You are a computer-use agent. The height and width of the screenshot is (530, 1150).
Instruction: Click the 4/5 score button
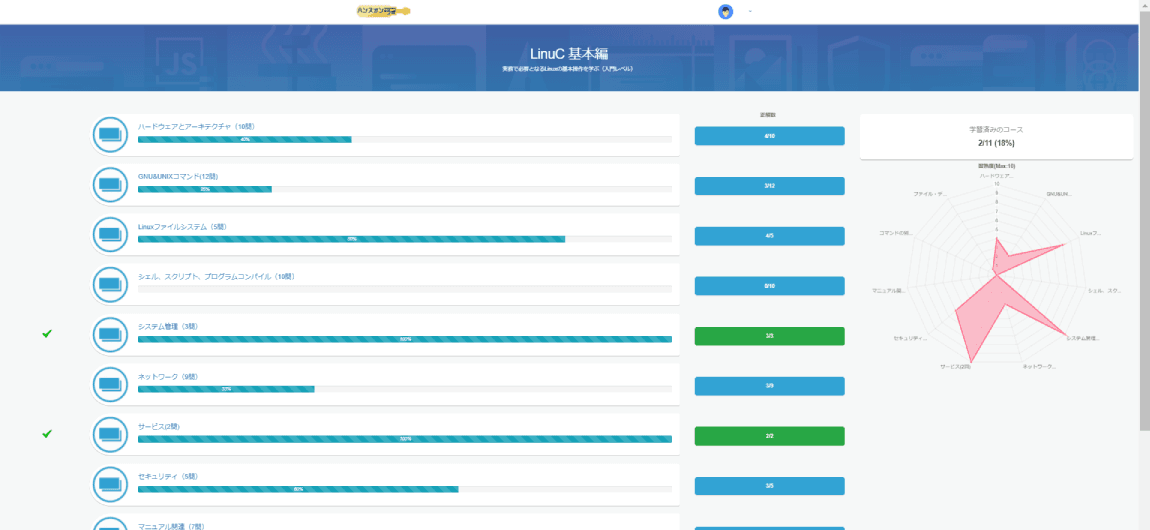pos(769,236)
